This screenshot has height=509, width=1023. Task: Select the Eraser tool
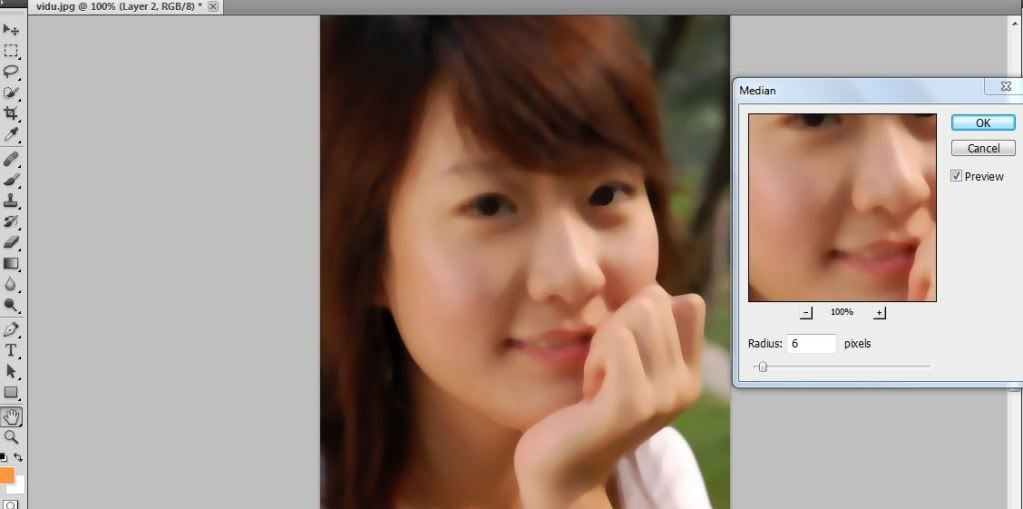[x=11, y=242]
